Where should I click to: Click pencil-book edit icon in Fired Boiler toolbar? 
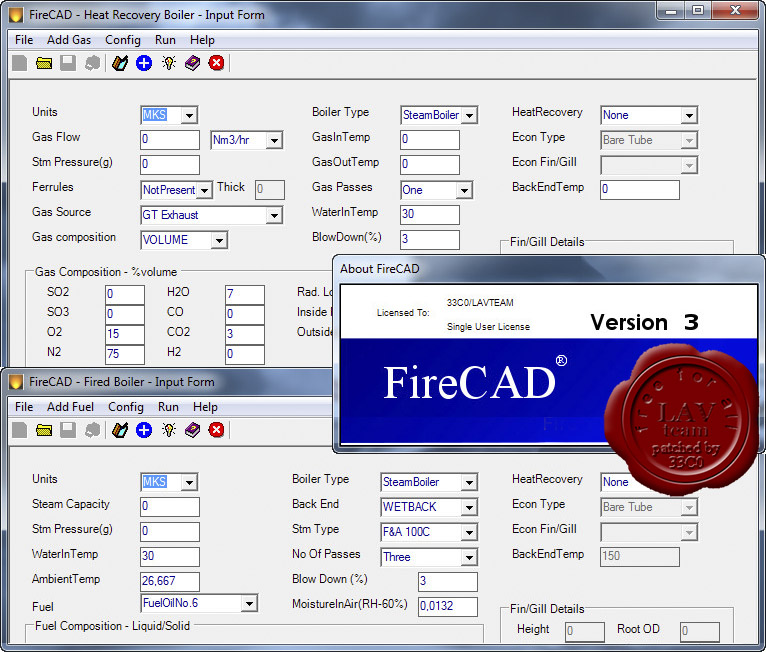tap(120, 430)
